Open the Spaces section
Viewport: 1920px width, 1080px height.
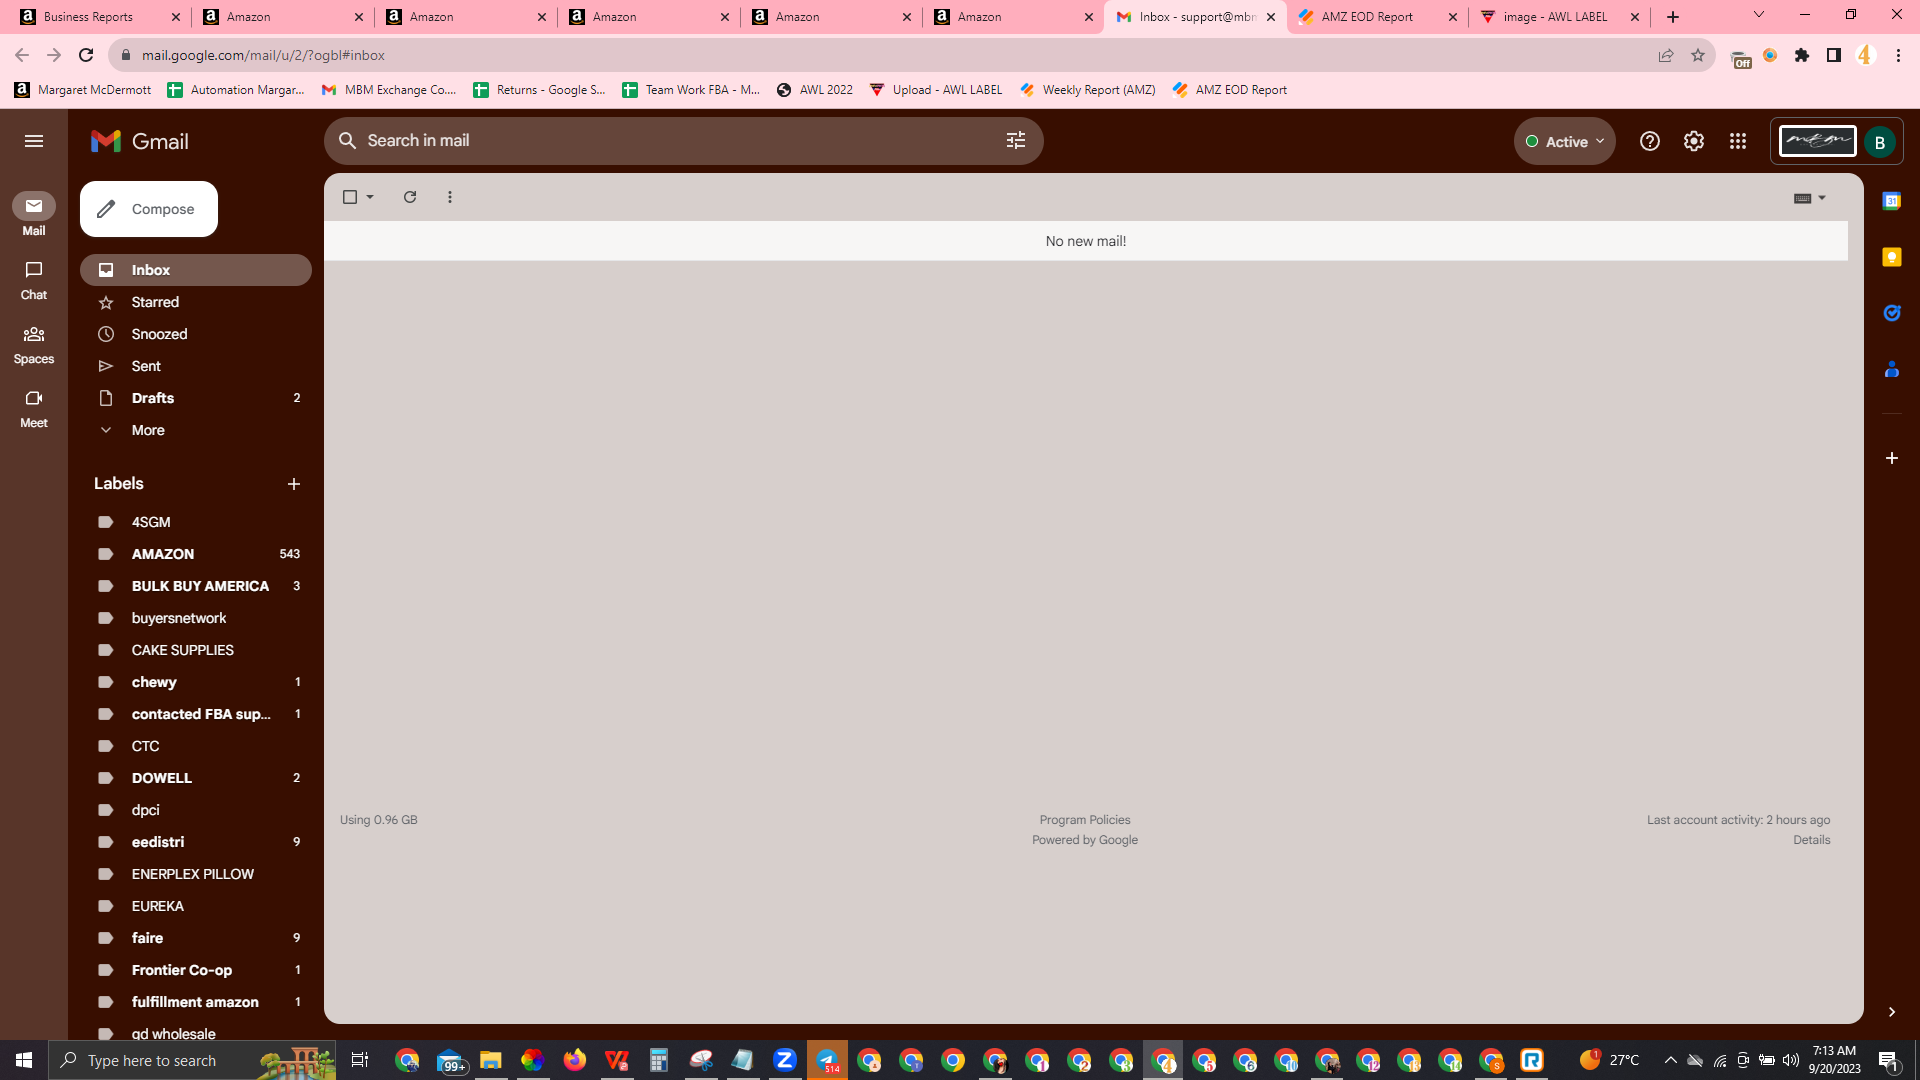coord(34,344)
